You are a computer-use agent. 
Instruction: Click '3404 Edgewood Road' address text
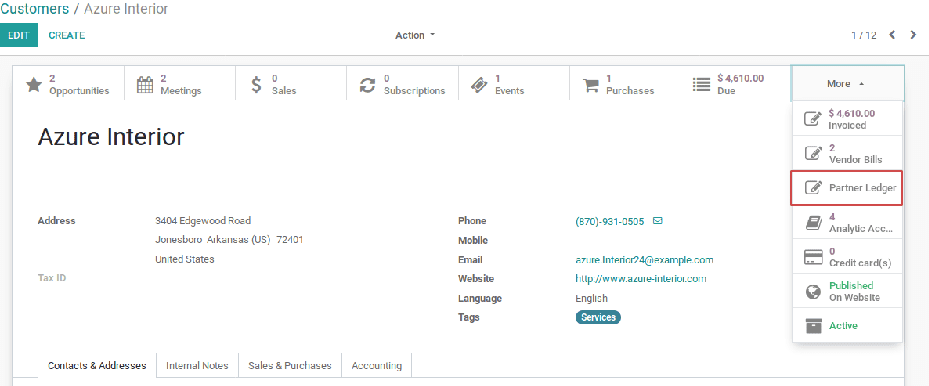click(203, 221)
